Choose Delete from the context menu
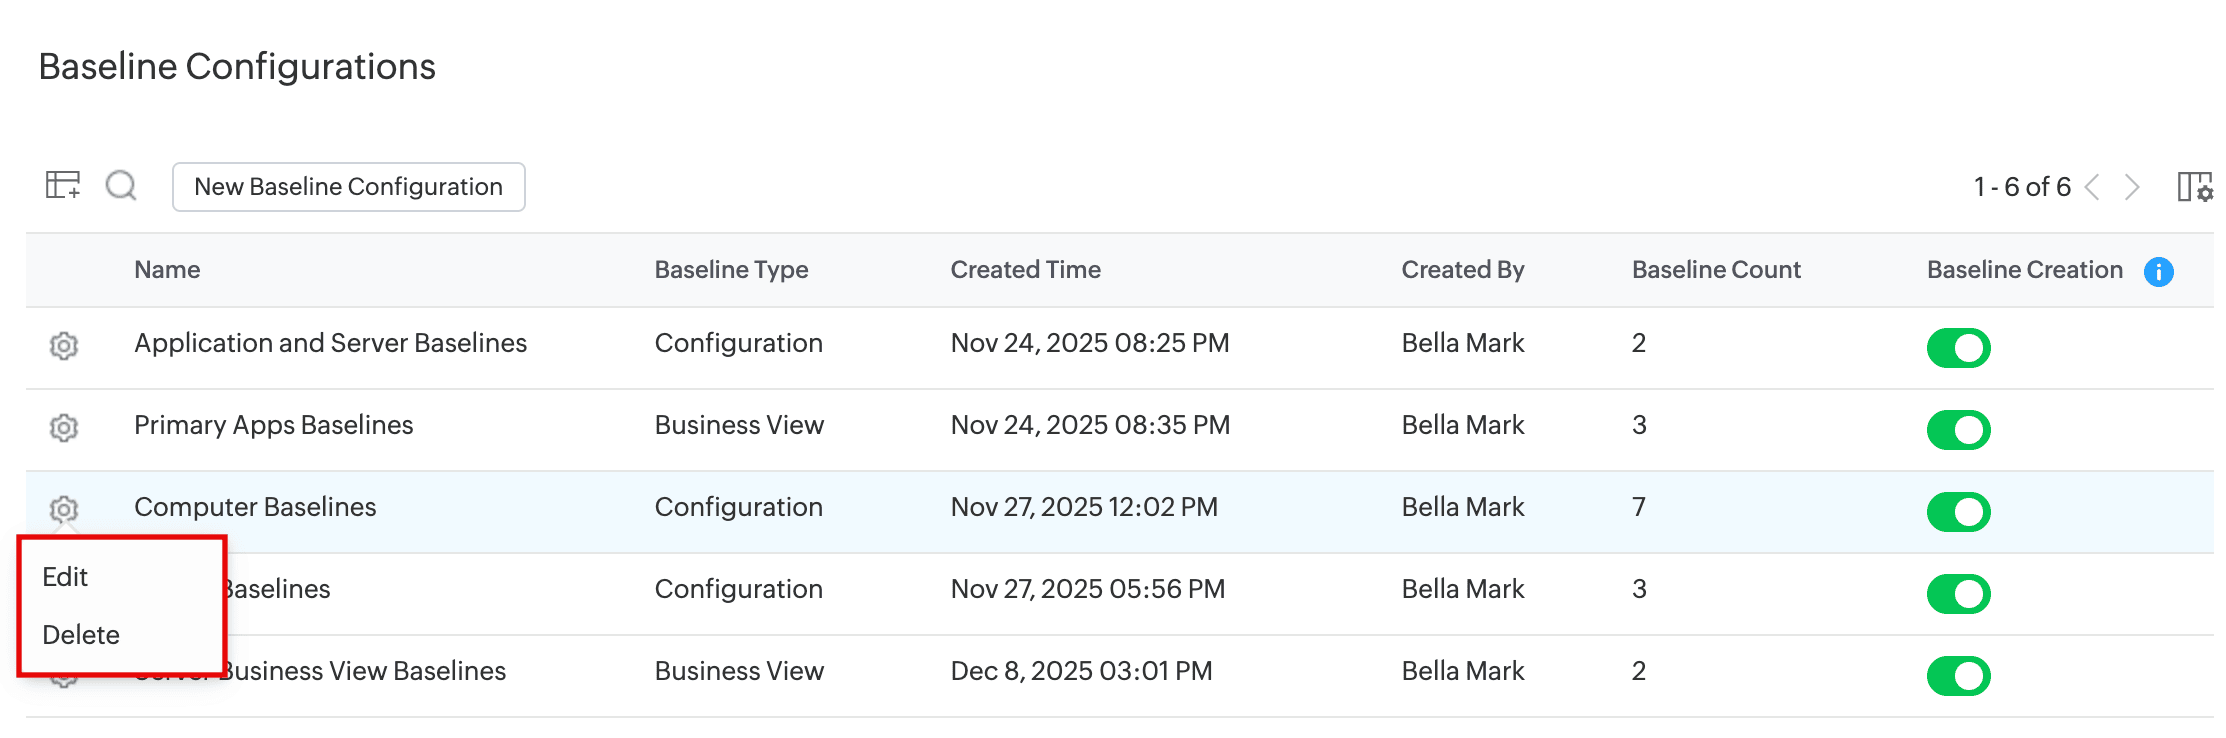The height and width of the screenshot is (738, 2226). (x=81, y=635)
